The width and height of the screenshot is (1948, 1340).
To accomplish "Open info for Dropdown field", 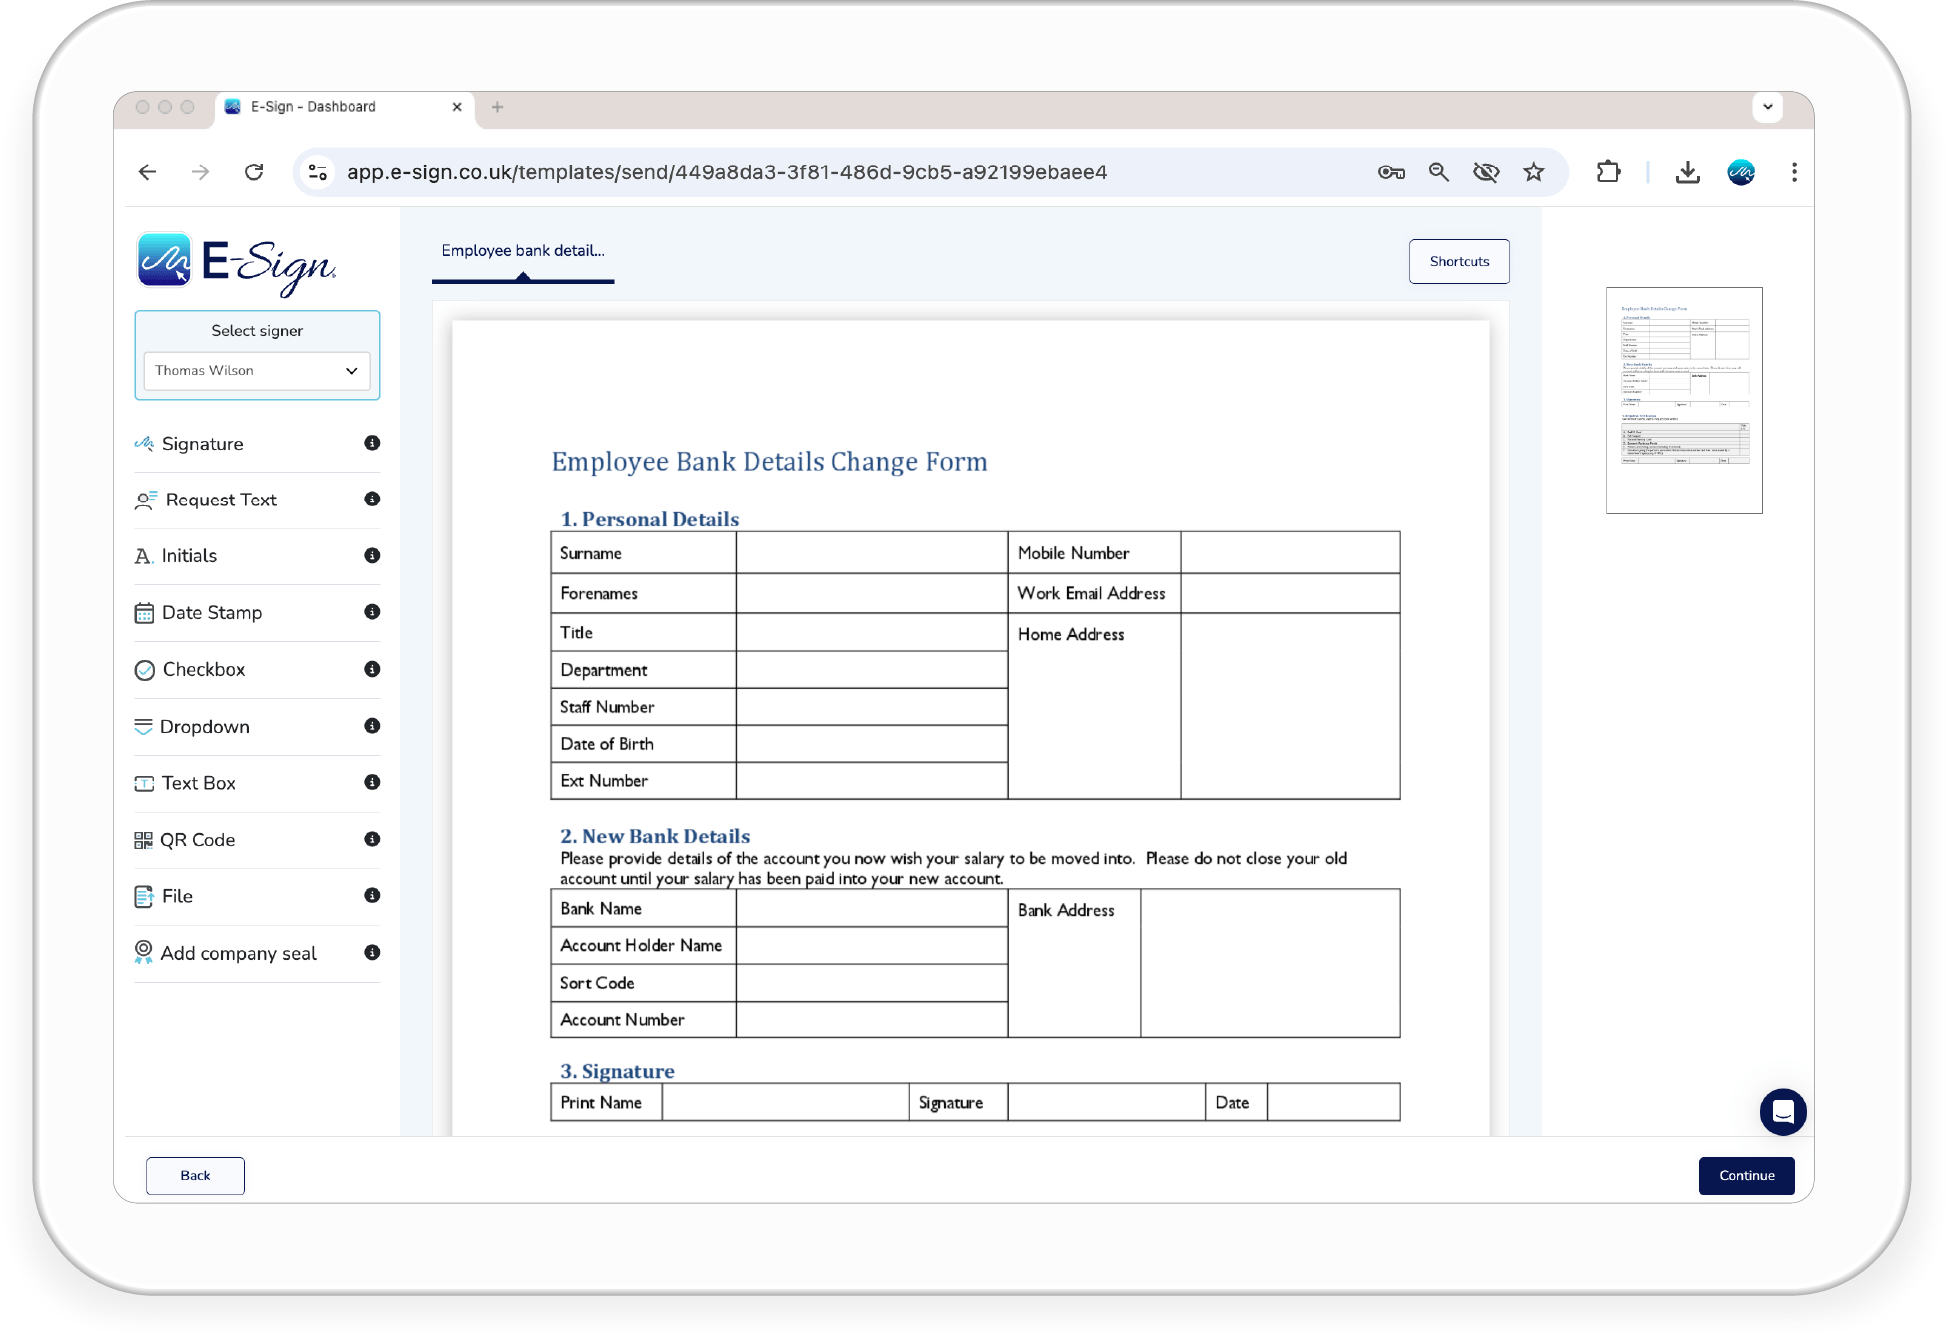I will (372, 726).
